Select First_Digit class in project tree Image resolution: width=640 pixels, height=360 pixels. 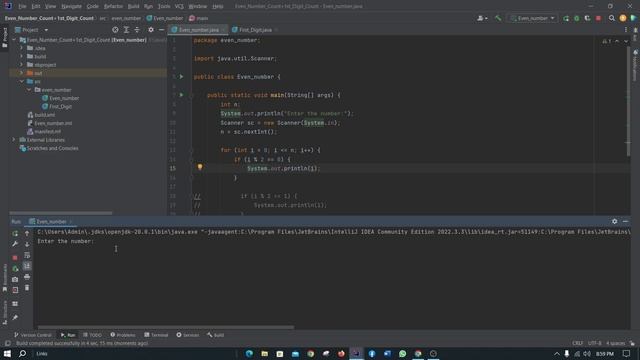coord(57,107)
